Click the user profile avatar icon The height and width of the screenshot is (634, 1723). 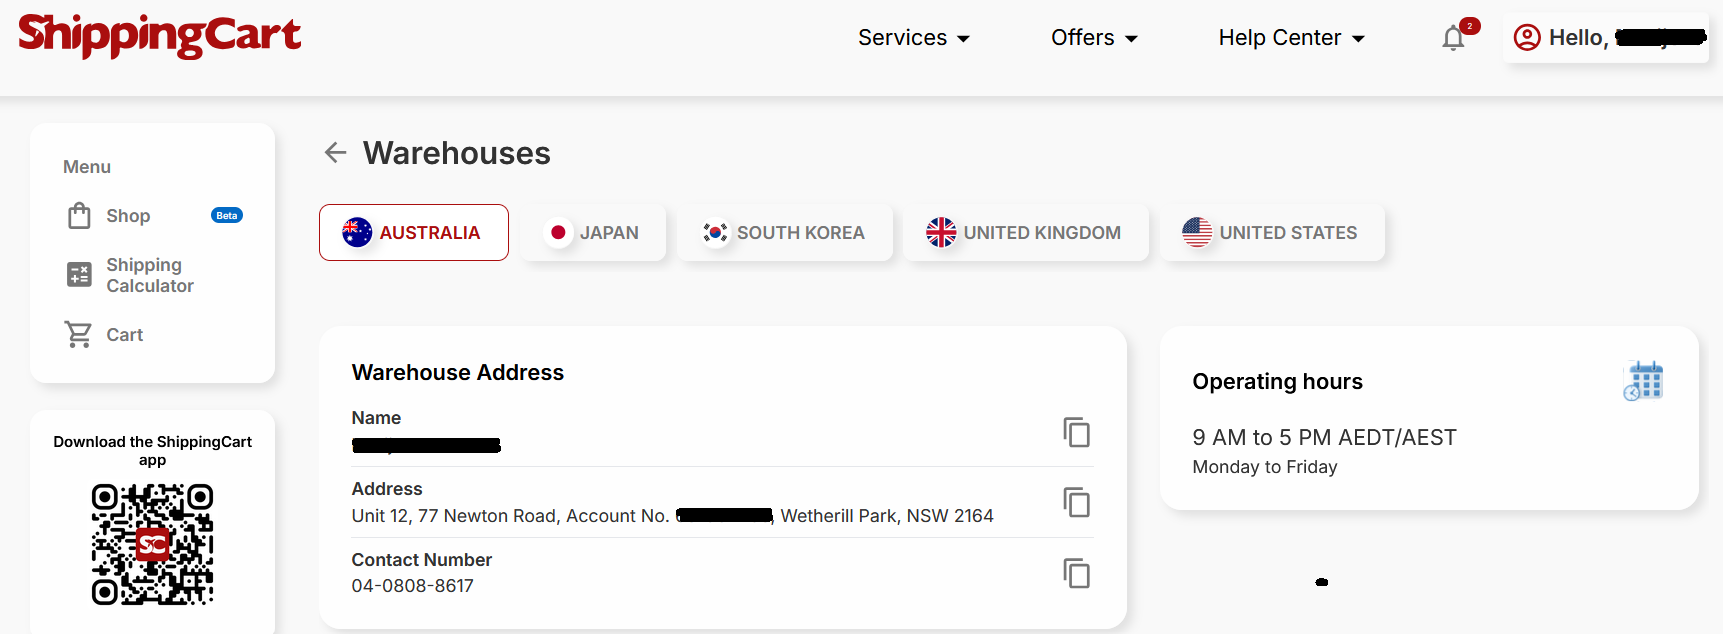1526,37
